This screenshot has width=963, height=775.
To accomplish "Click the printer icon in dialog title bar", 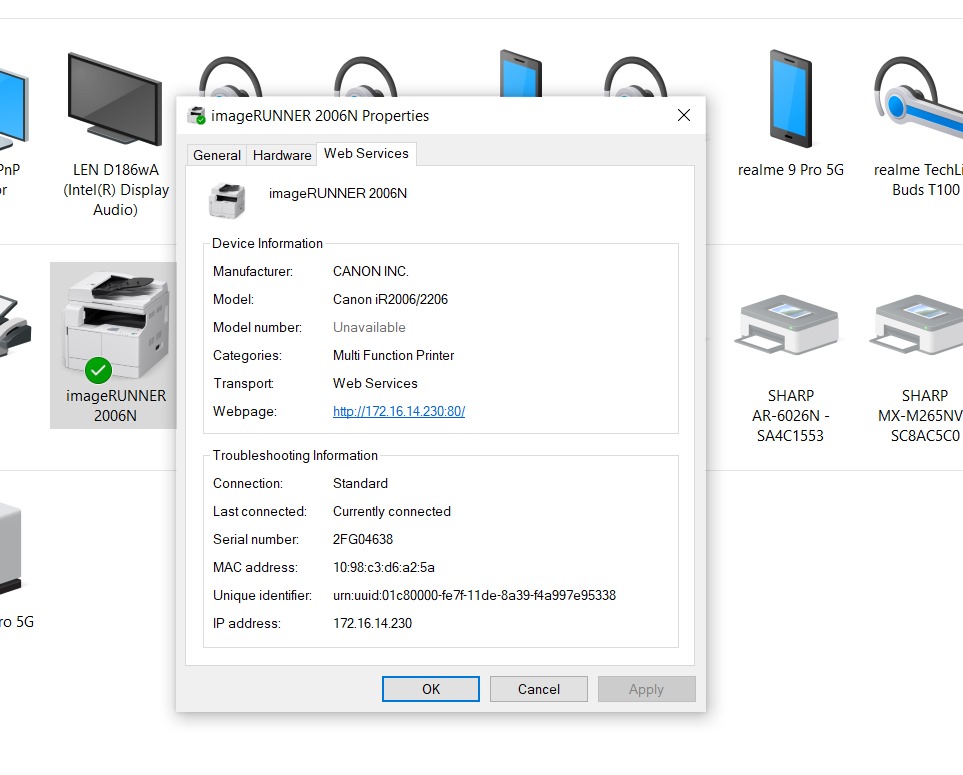I will pyautogui.click(x=197, y=116).
